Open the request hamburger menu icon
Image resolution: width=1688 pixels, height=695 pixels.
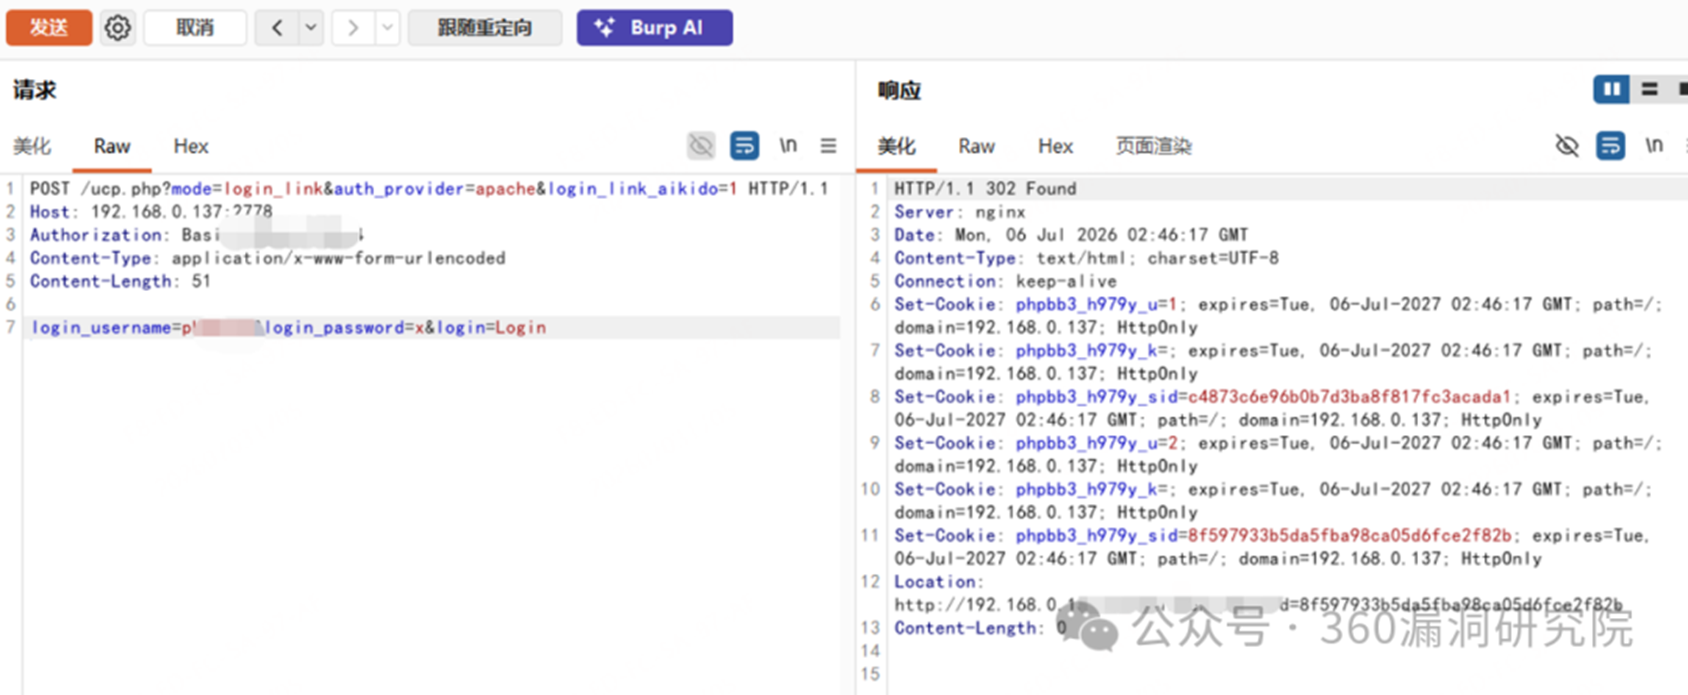828,146
